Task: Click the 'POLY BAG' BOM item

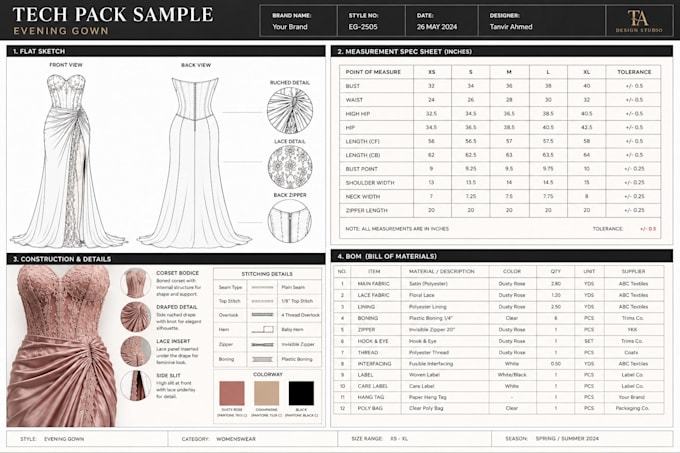Action: 370,408
